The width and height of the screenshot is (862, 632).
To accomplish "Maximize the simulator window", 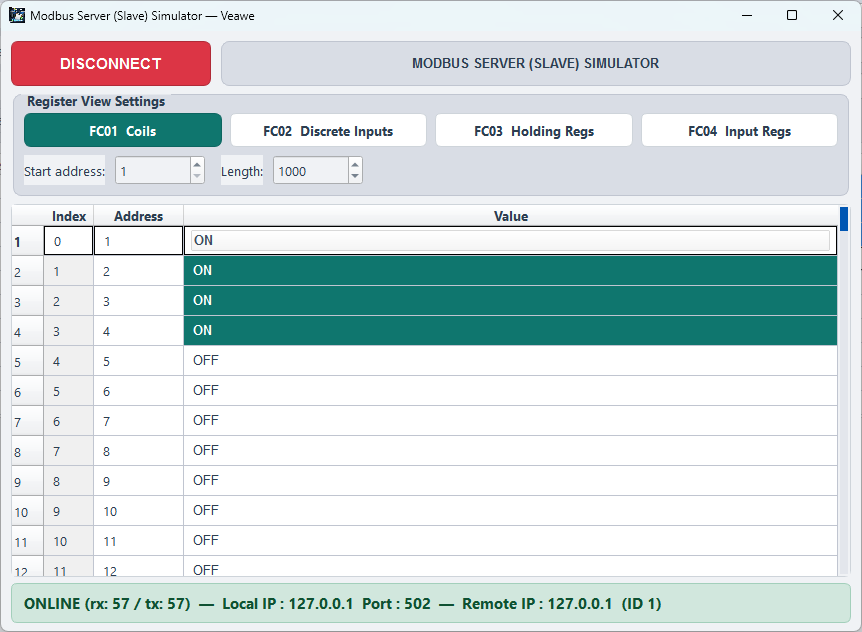I will [792, 15].
